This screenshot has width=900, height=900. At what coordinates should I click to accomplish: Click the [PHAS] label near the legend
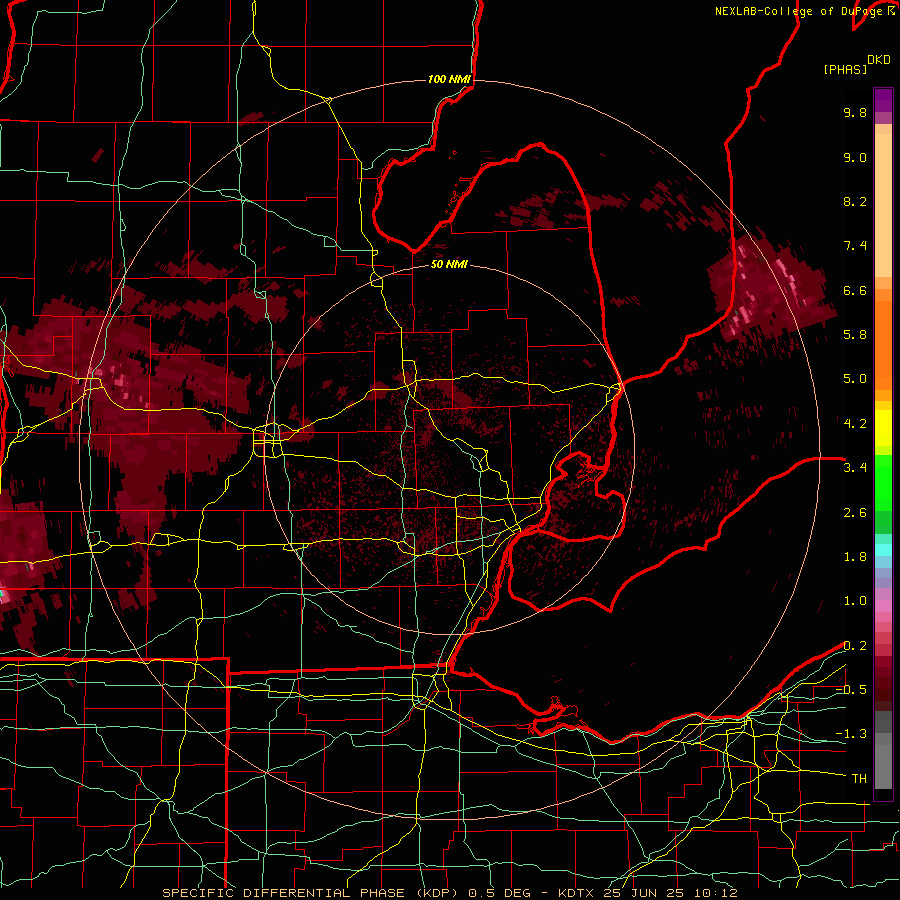tap(845, 69)
